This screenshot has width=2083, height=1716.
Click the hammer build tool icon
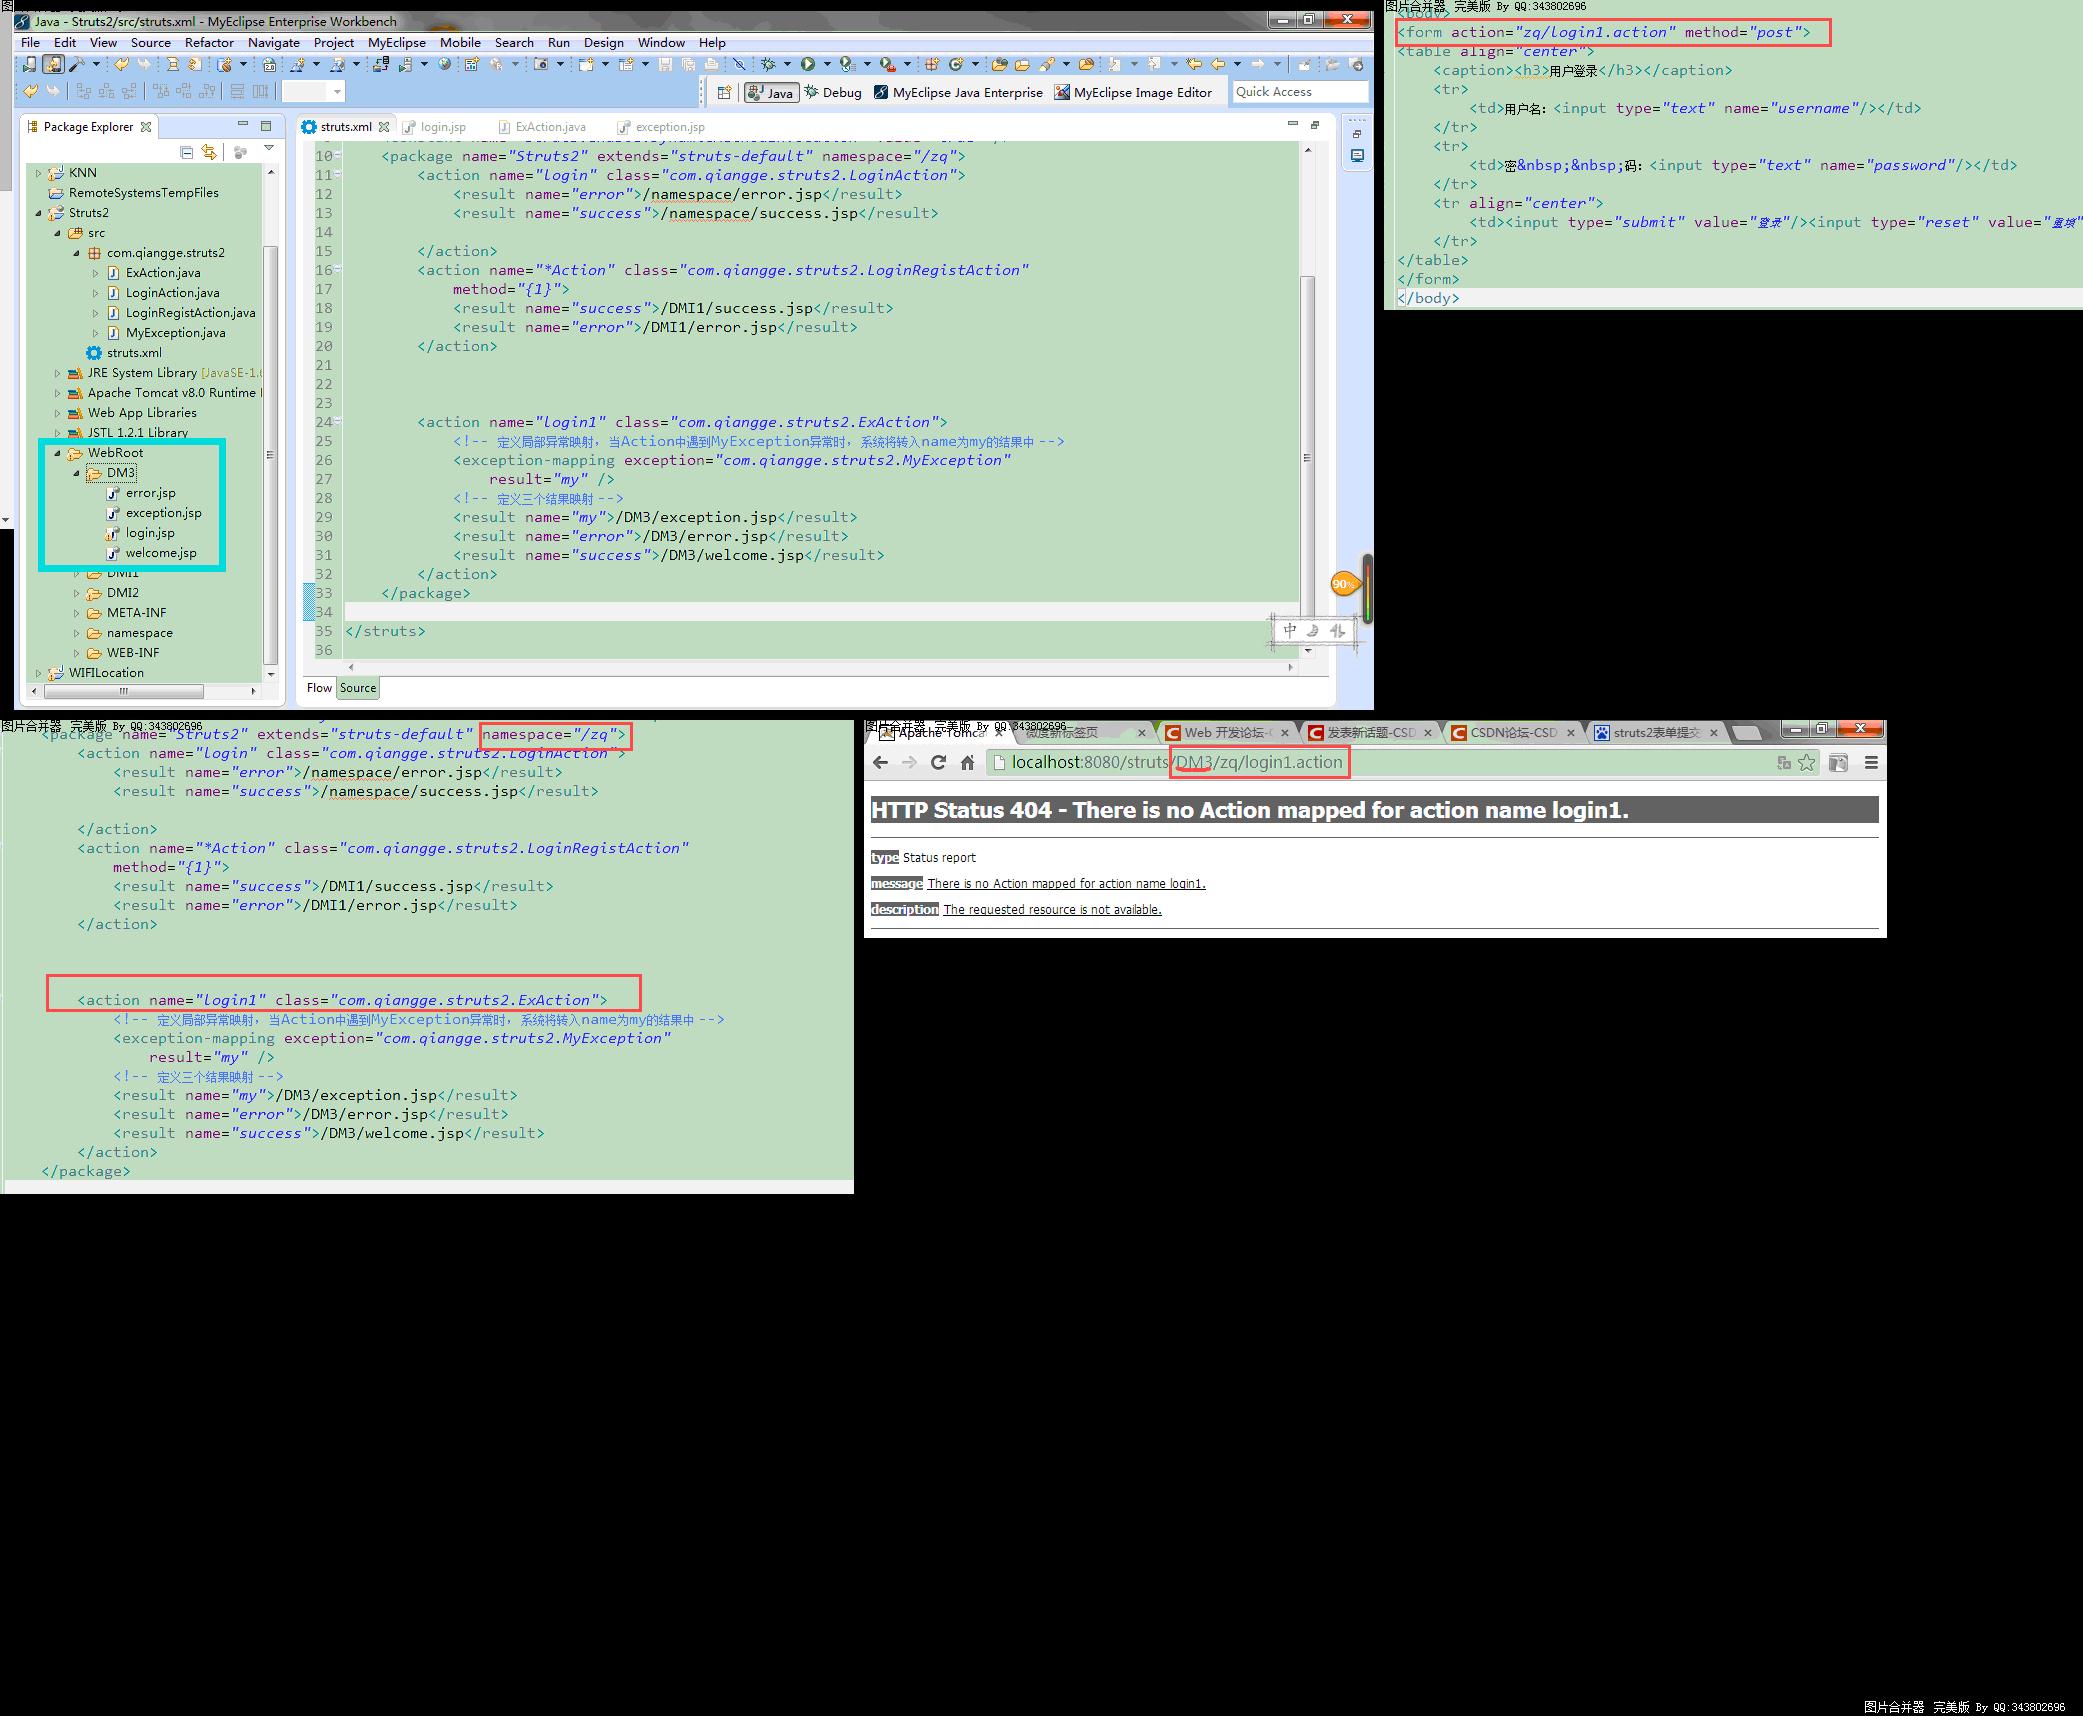point(75,64)
